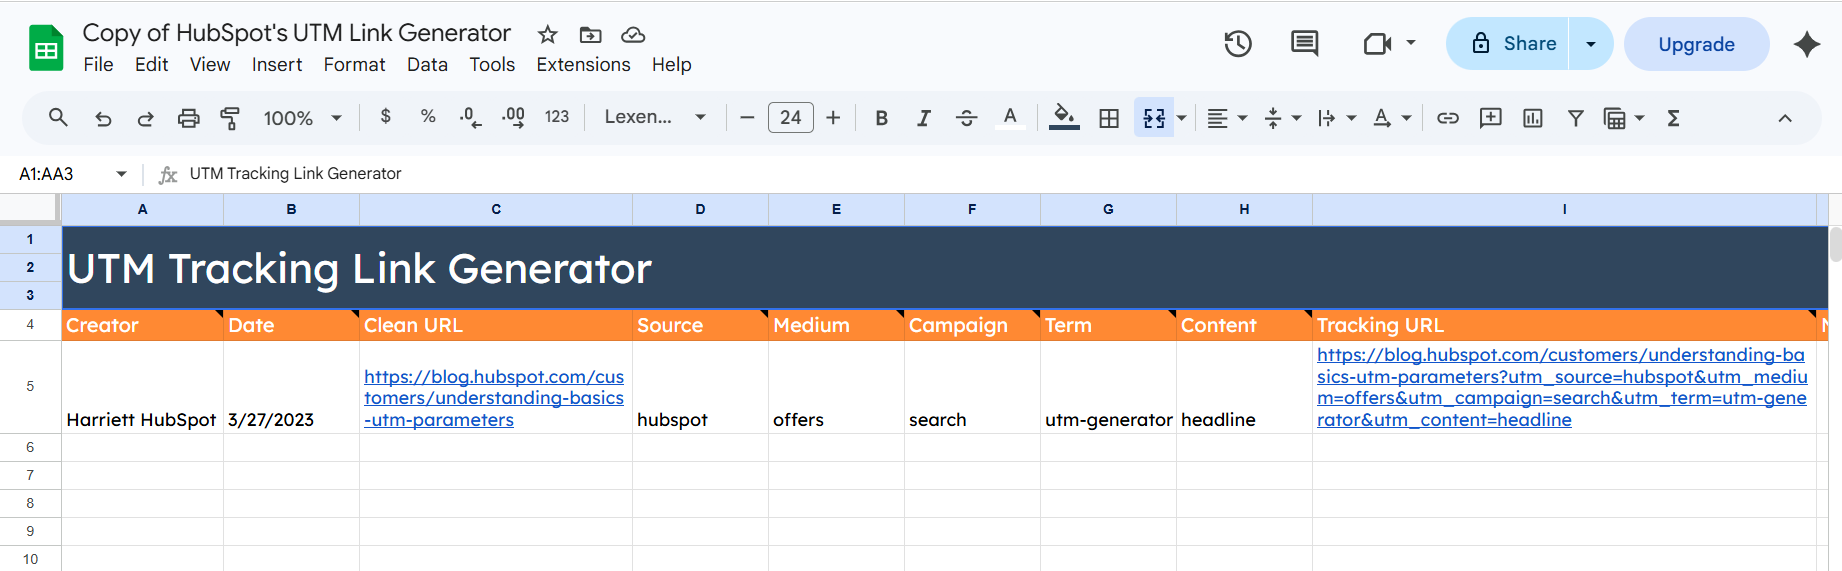Image resolution: width=1842 pixels, height=571 pixels.
Task: Expand merge cells options arrow
Action: pos(1182,118)
